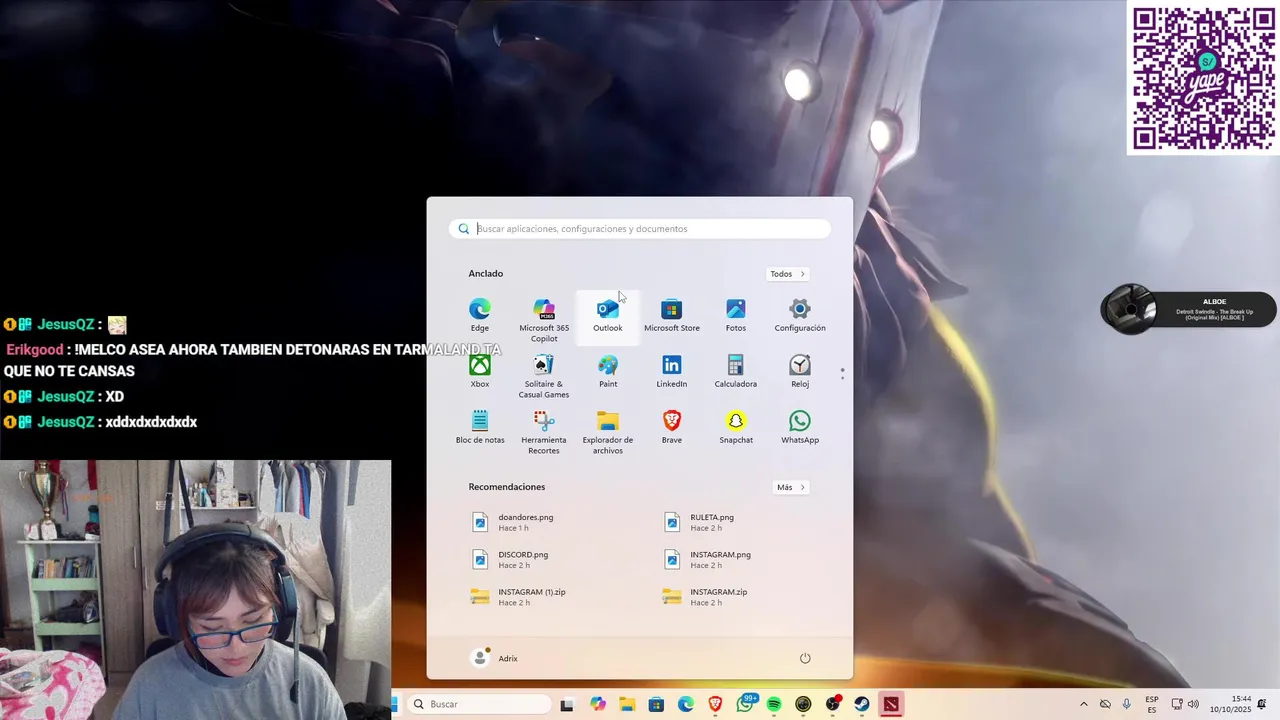Switch to Dota 2 on the taskbar
This screenshot has width=1280, height=720.
890,704
